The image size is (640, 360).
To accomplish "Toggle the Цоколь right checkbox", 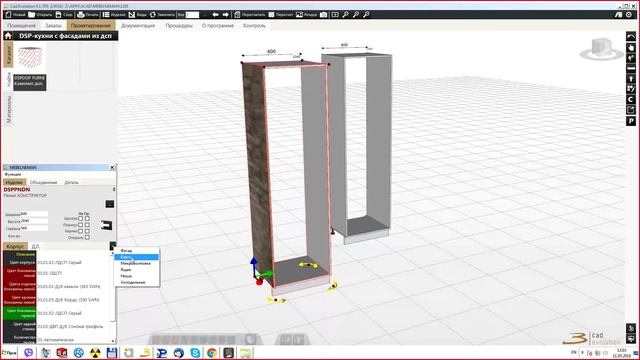I will pos(87,218).
